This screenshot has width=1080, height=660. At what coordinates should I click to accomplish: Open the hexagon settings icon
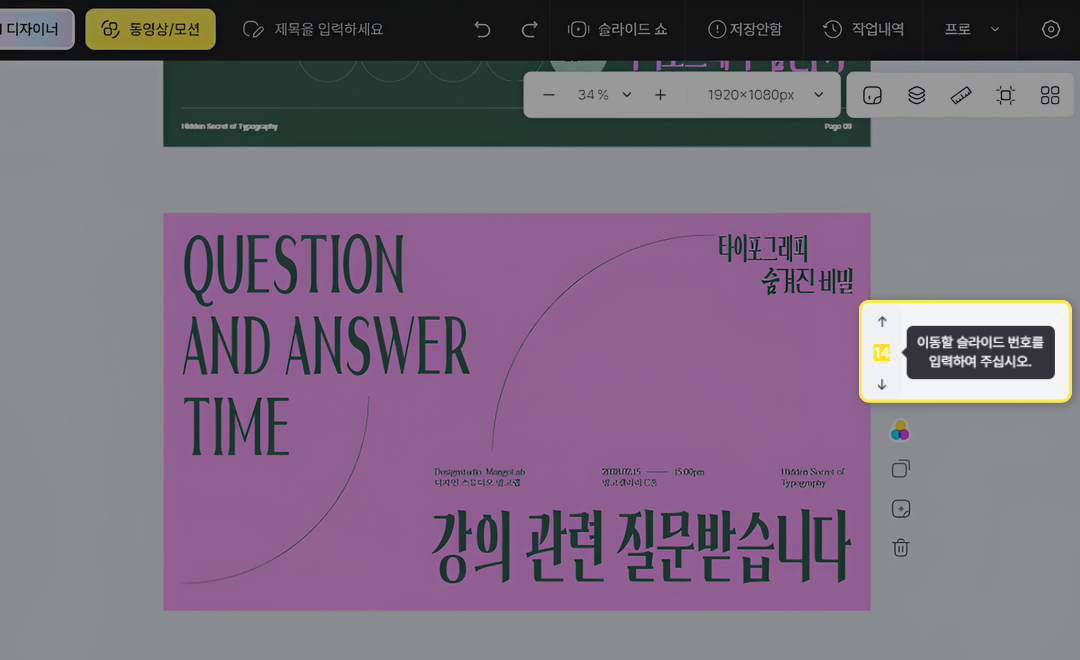click(1050, 30)
